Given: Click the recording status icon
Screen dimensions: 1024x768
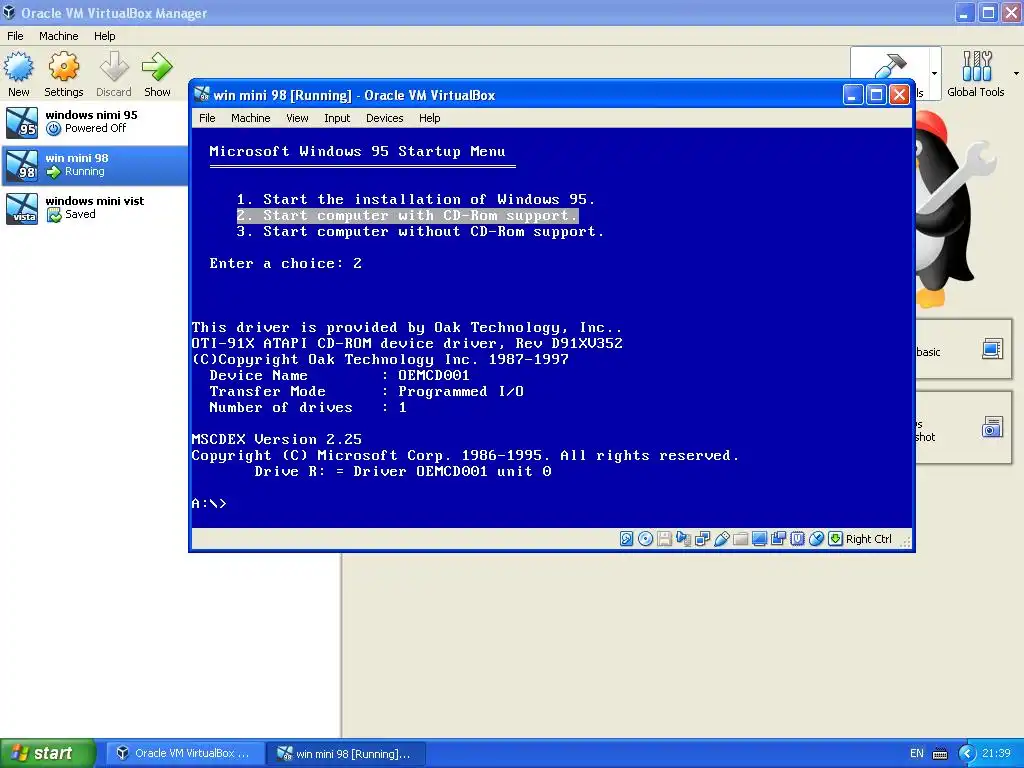Looking at the screenshot, I should (x=778, y=539).
